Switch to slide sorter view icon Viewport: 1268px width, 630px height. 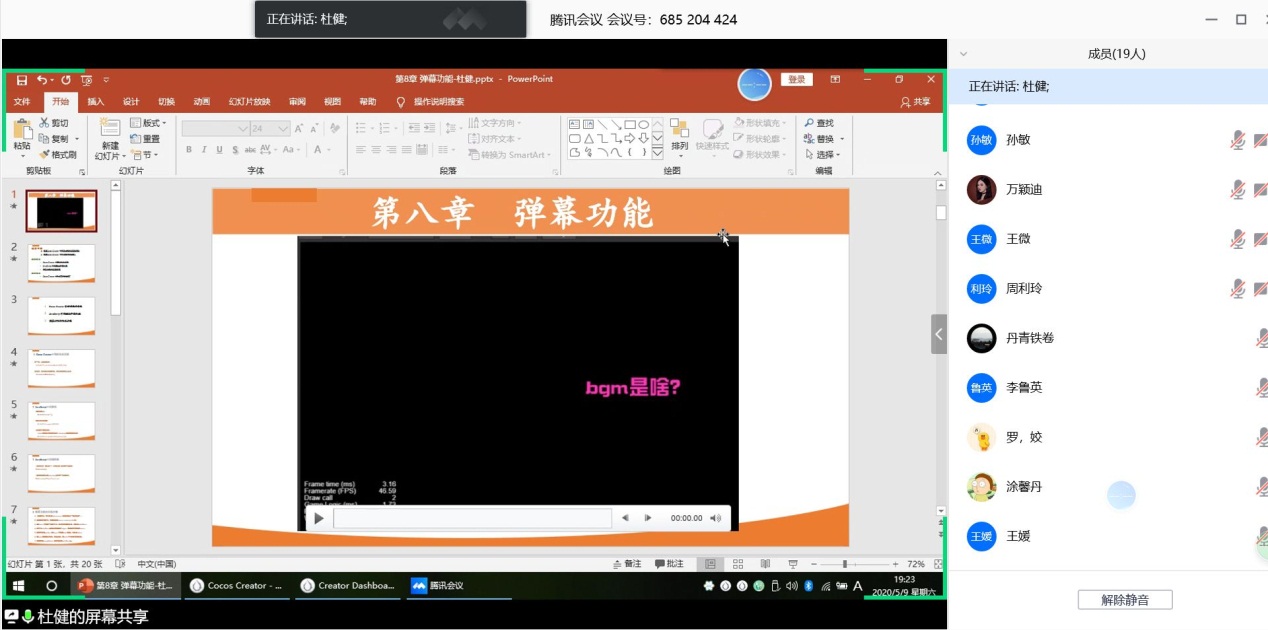tap(737, 564)
